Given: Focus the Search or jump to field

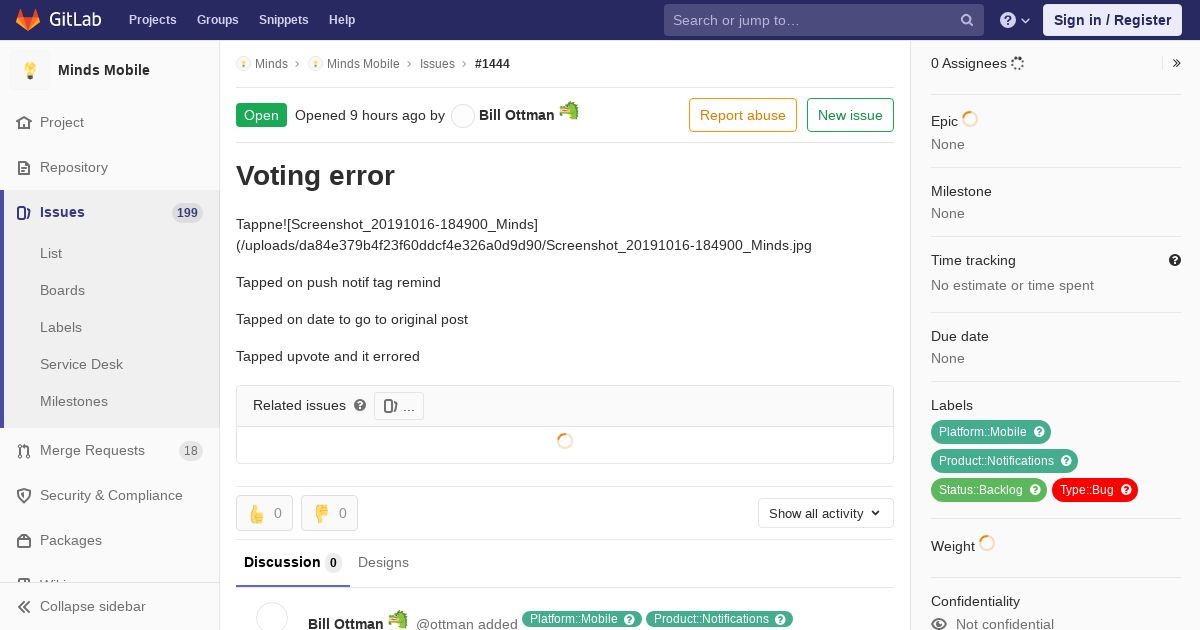Looking at the screenshot, I should coord(824,20).
